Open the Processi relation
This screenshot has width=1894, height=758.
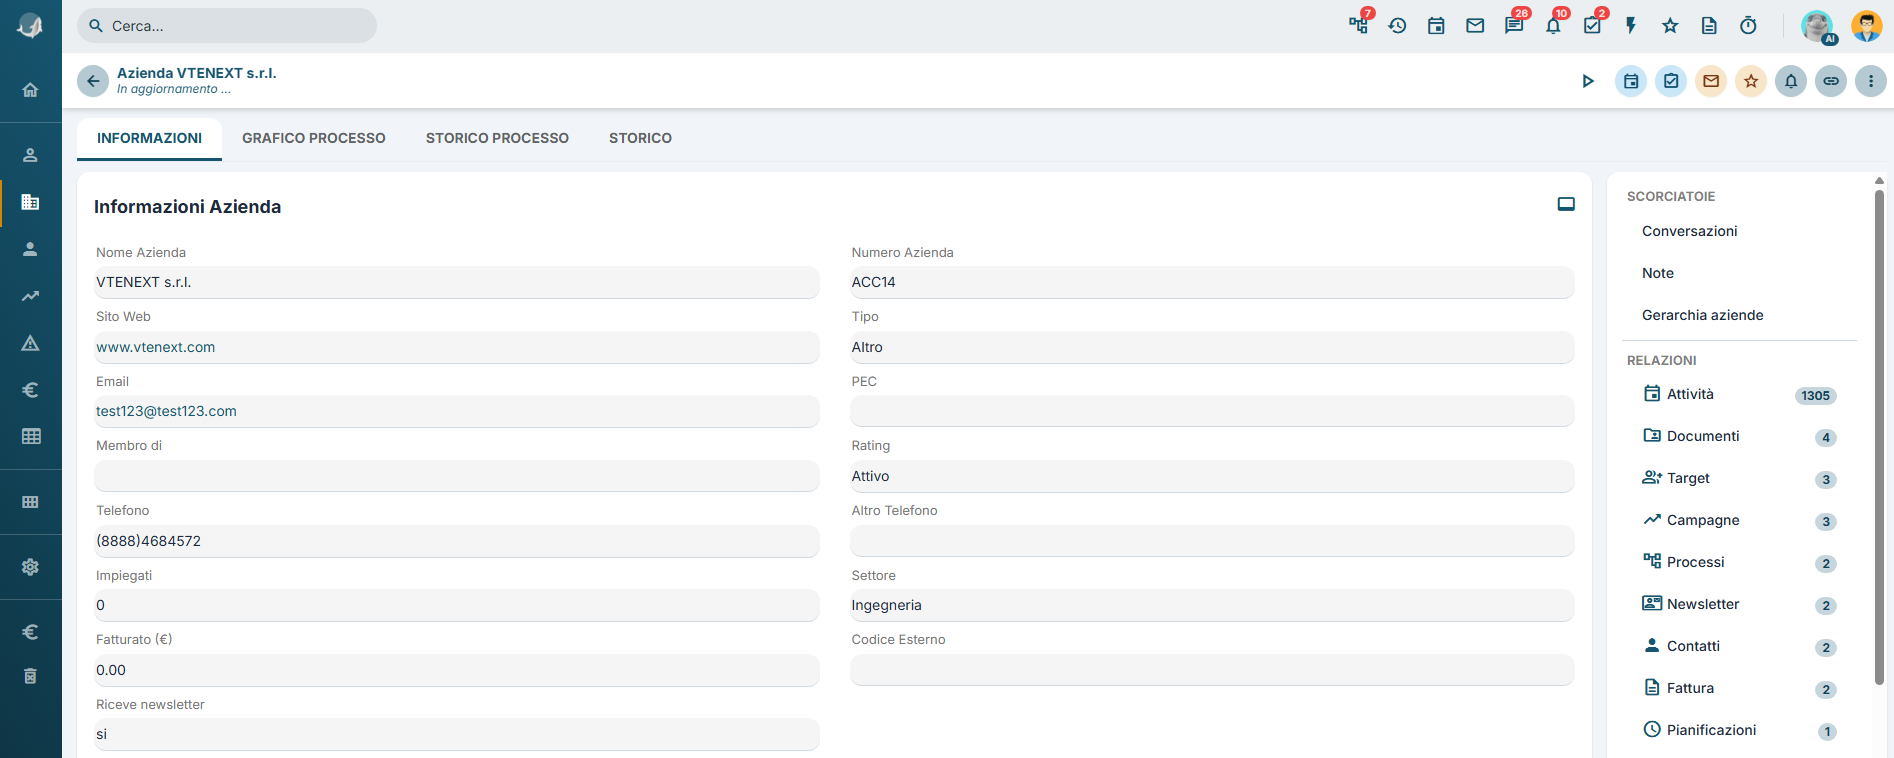1740,562
